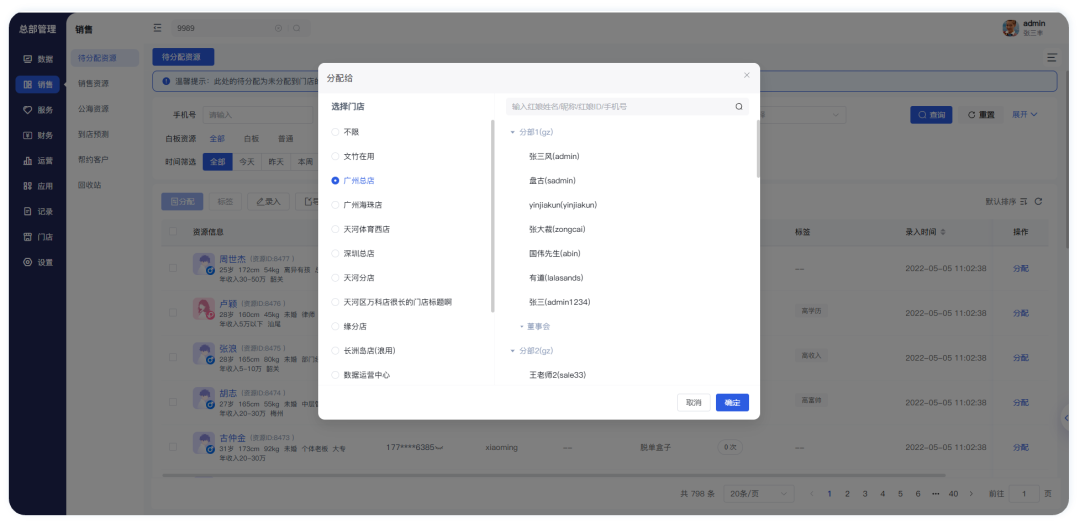Click the matchmaker list scrollbar in dialog
Viewport: 1080px width, 524px height.
[x=758, y=149]
